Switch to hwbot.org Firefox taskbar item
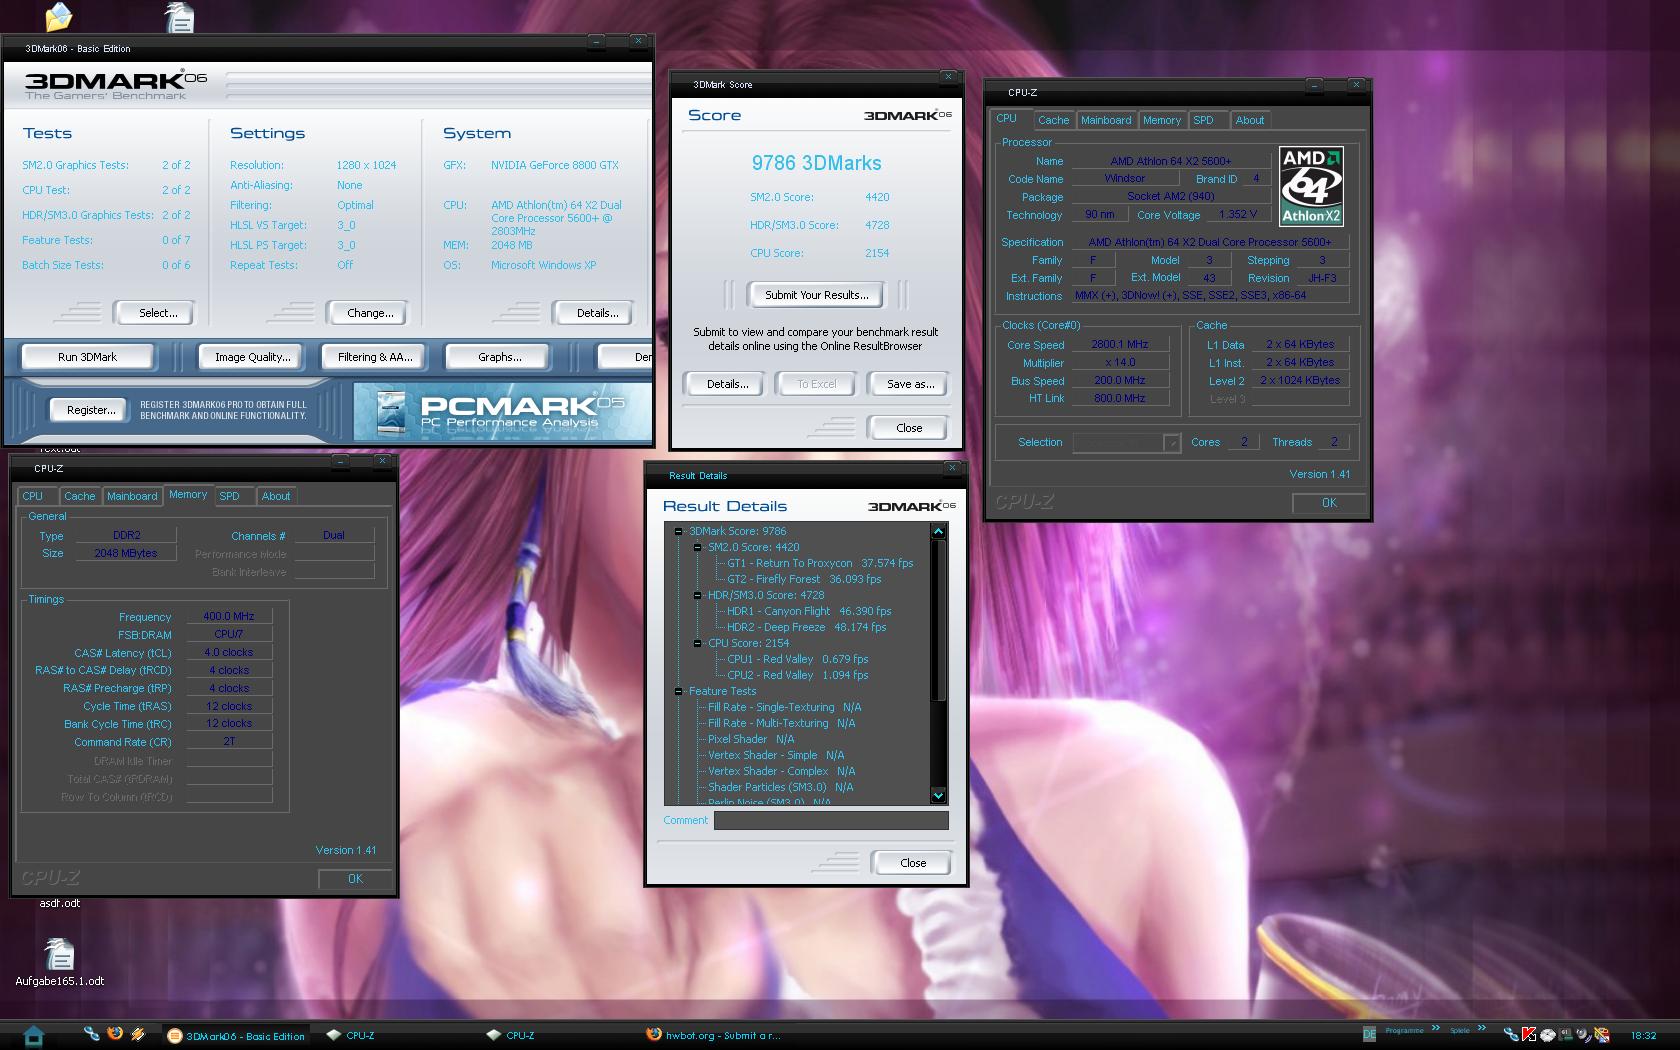1680x1050 pixels. [x=714, y=1036]
